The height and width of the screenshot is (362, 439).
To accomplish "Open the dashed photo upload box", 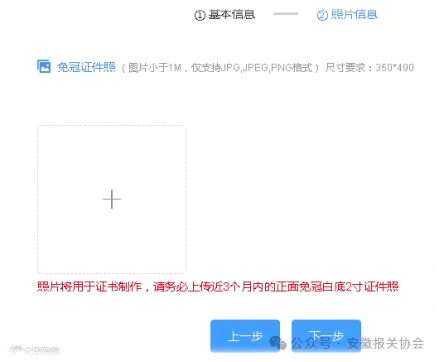I will pos(112,199).
